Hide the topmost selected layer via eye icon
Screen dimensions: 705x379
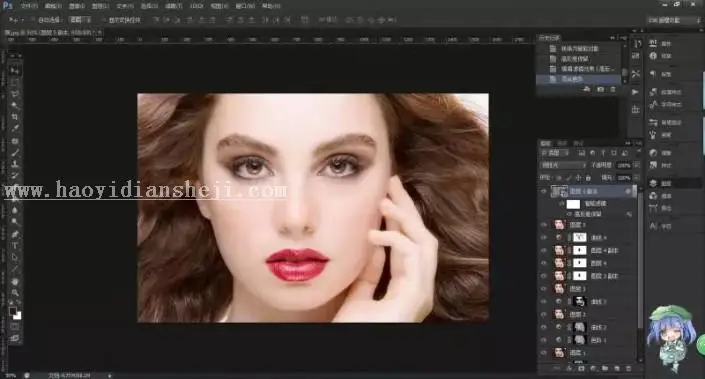click(x=544, y=191)
